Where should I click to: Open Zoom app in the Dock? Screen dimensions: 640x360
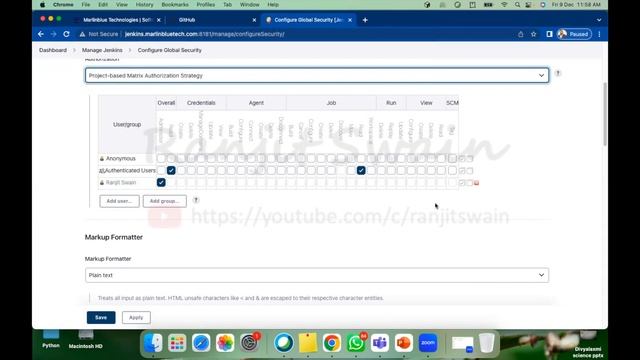[x=428, y=343]
